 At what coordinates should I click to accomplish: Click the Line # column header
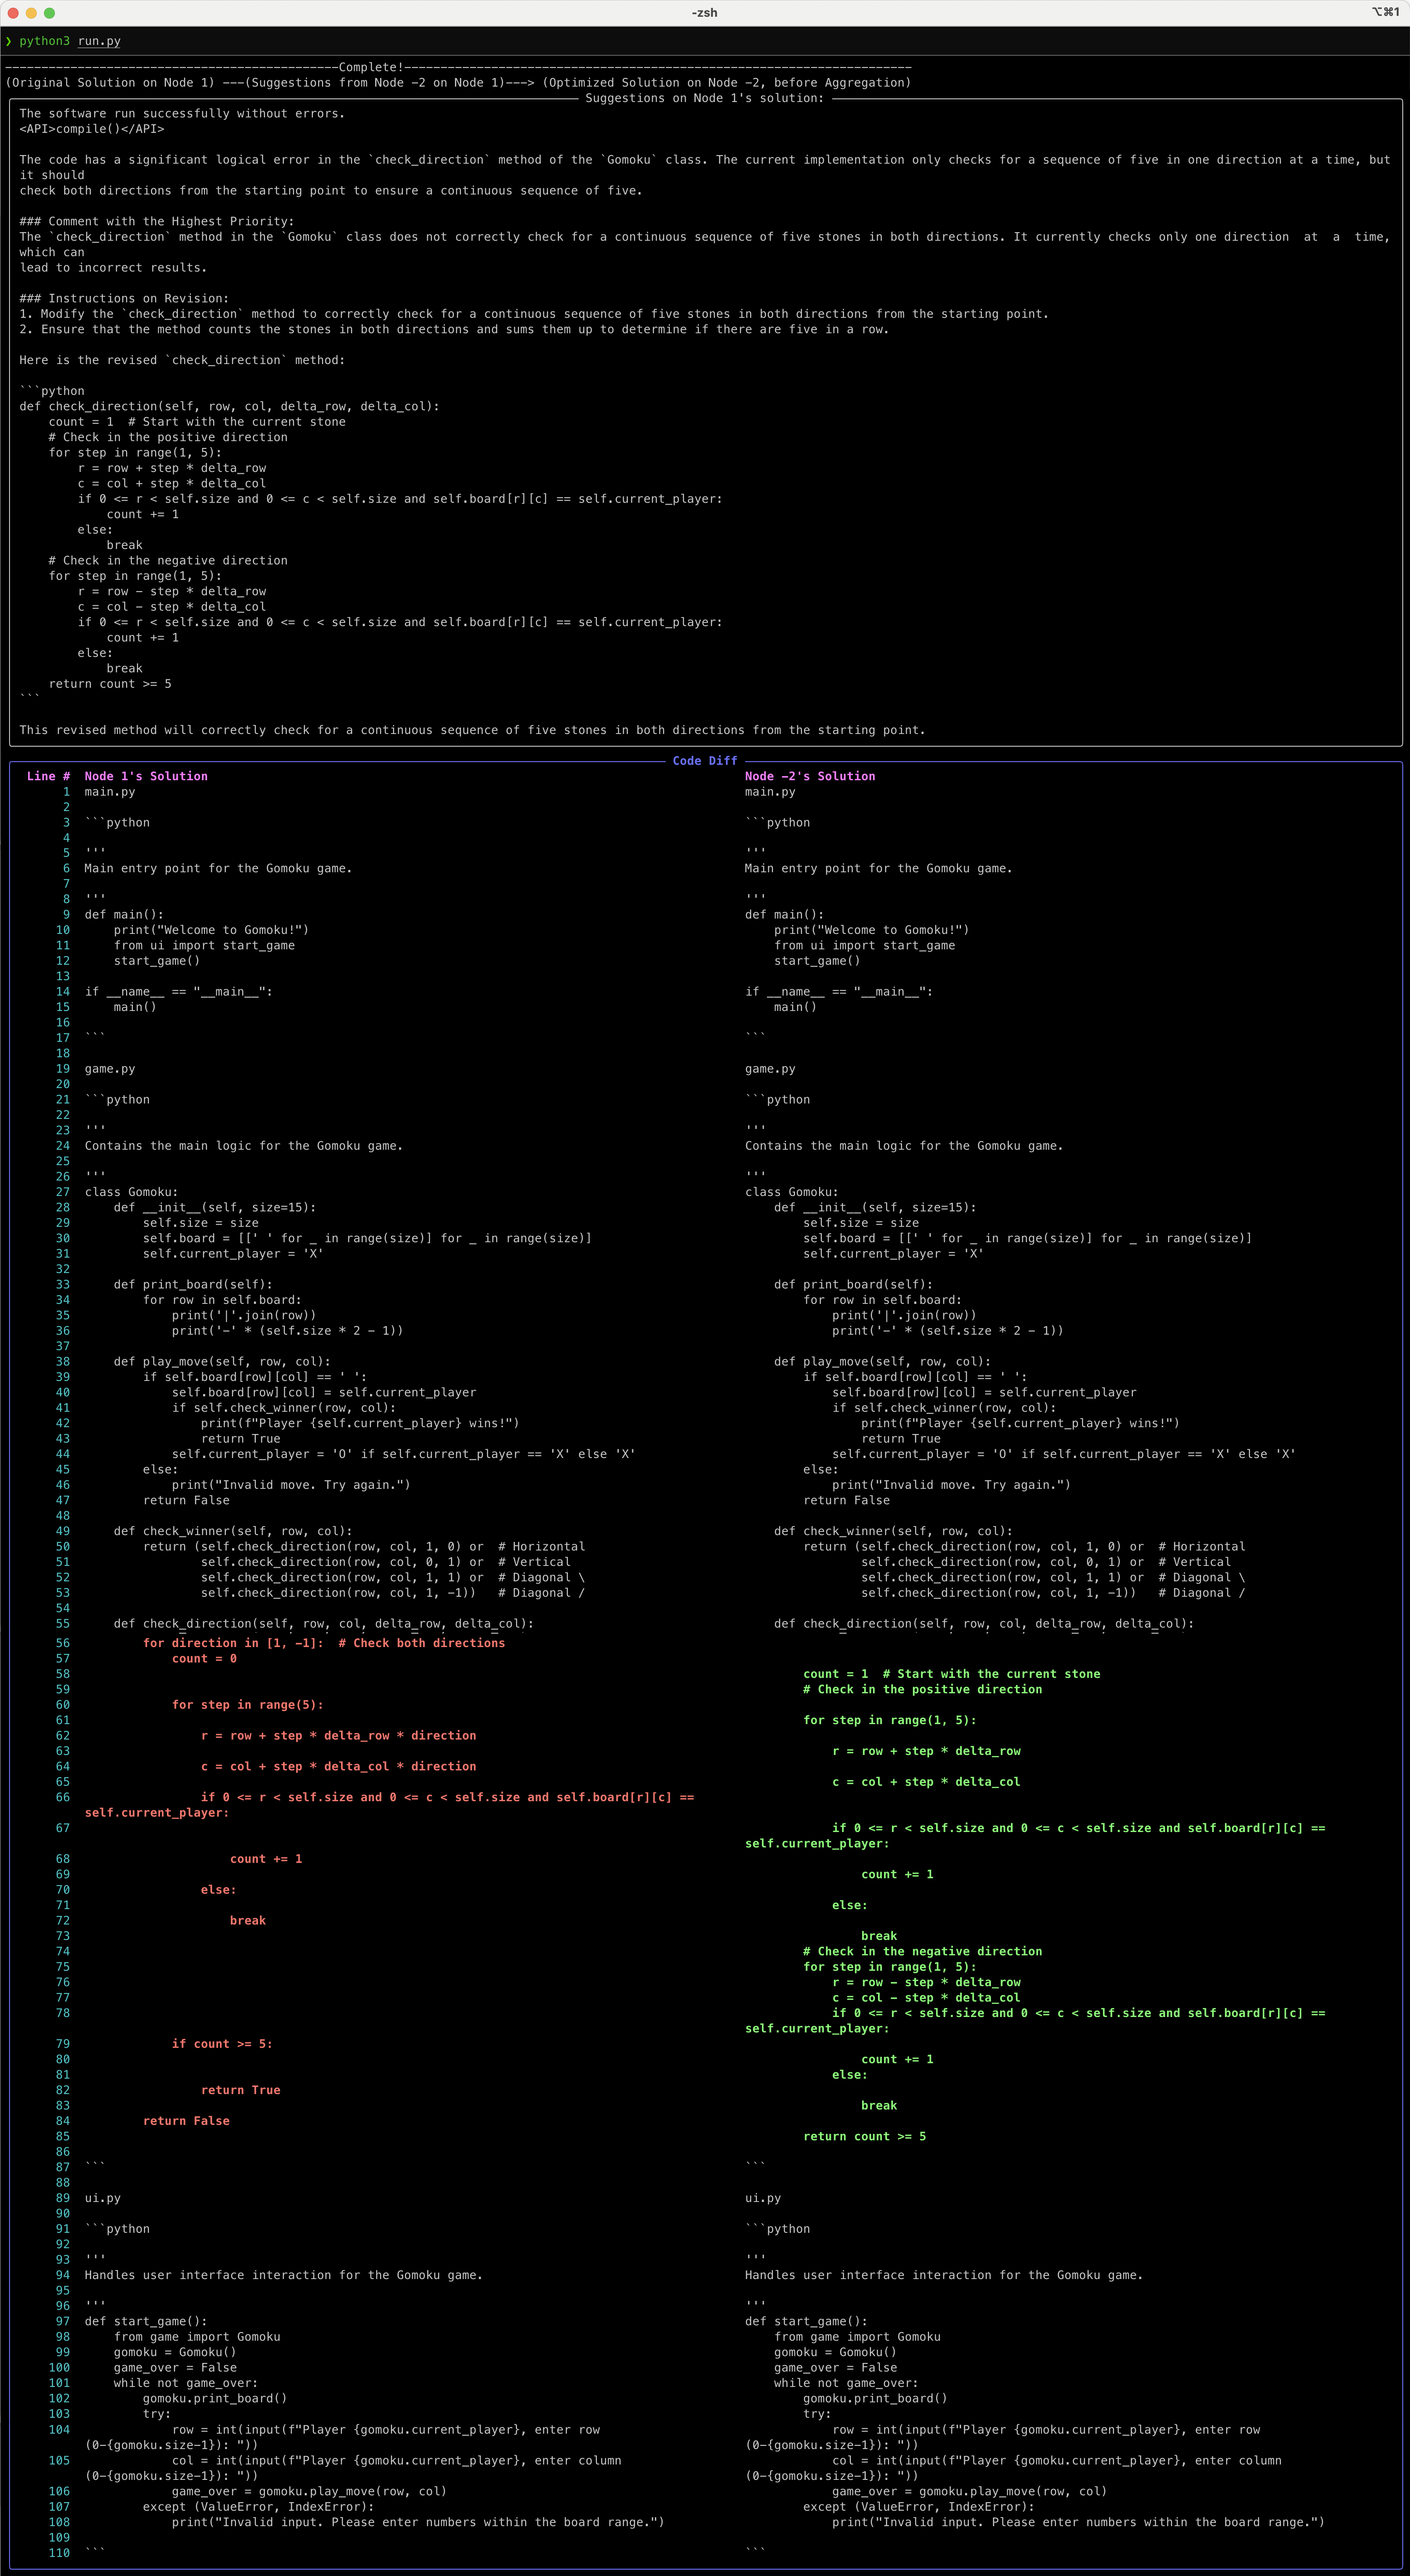(48, 776)
